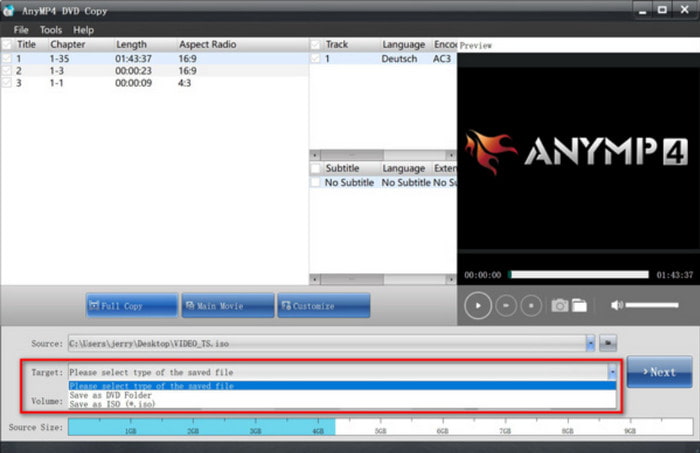Open the Help menu

83,30
